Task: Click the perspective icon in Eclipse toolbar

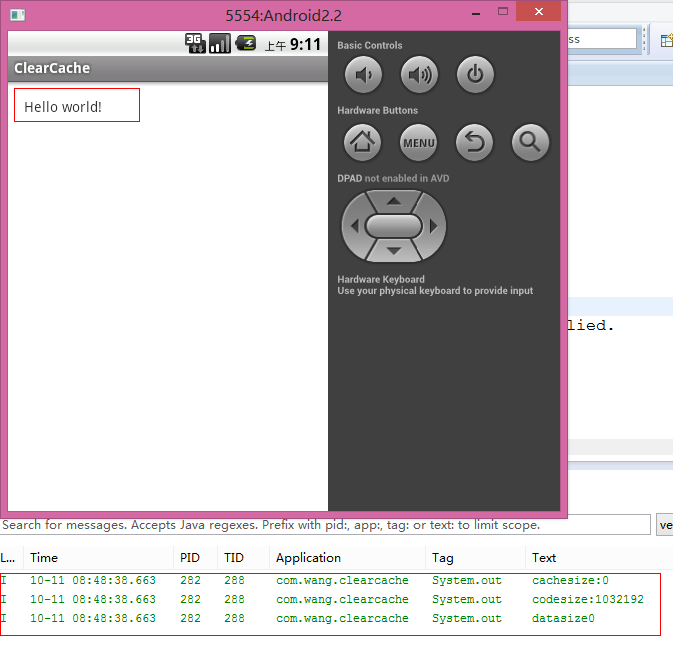Action: (x=667, y=40)
